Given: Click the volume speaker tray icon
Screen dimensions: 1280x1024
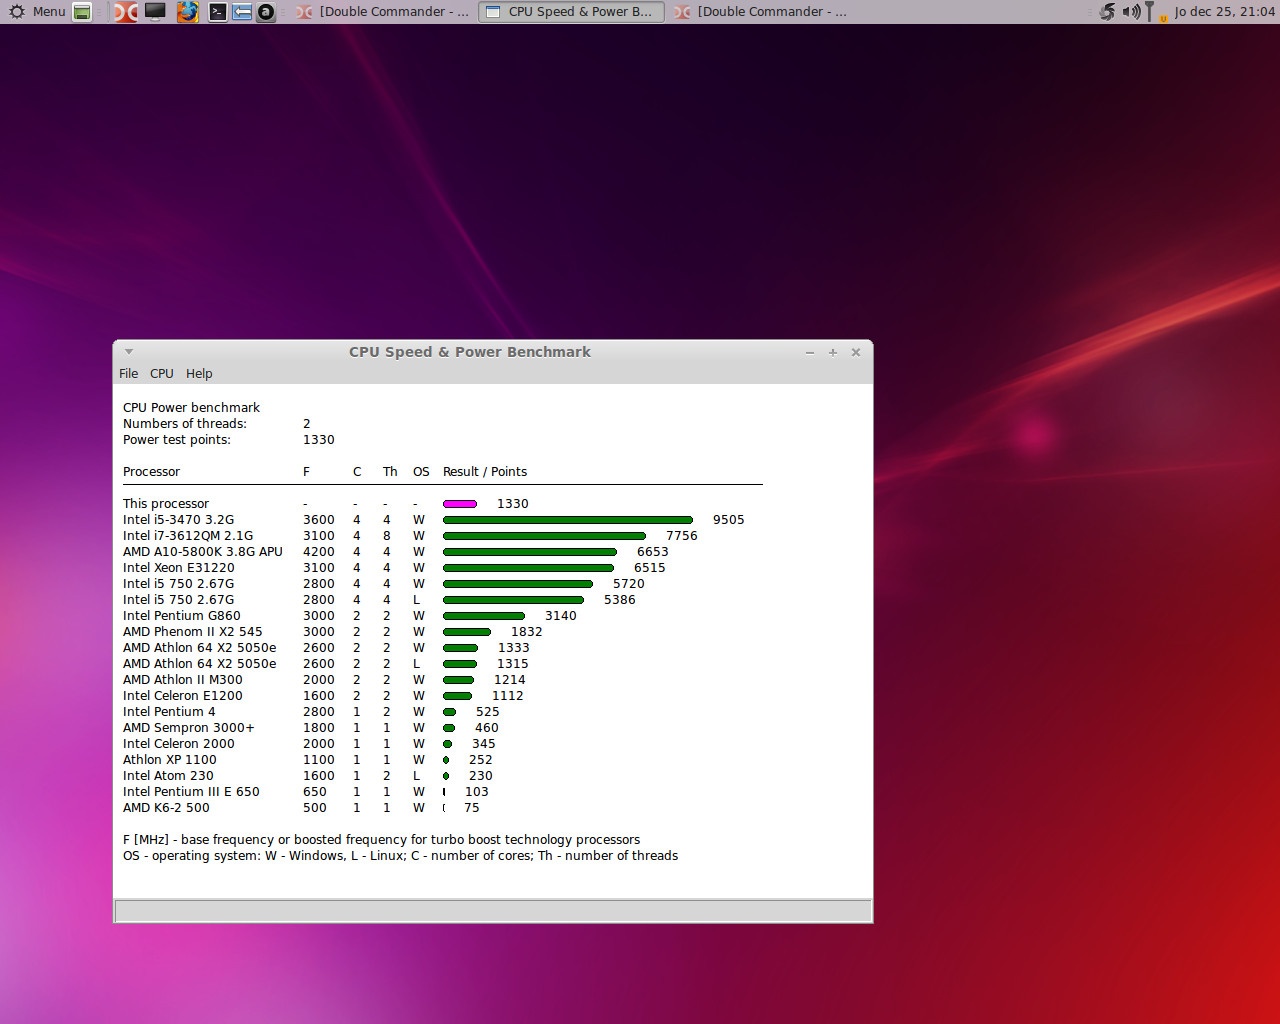Looking at the screenshot, I should pos(1131,12).
